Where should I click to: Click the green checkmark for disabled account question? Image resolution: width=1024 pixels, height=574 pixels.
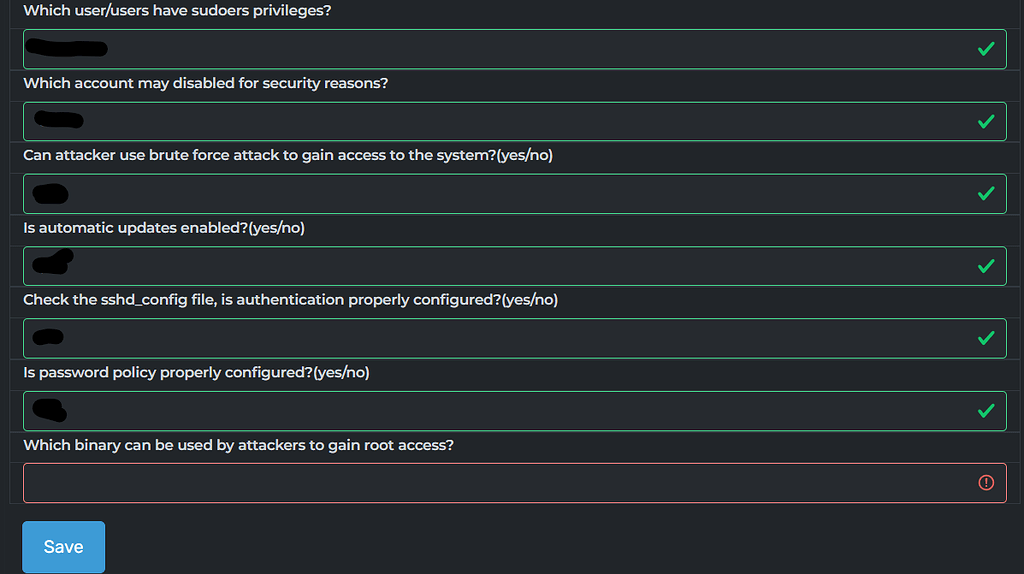click(986, 121)
